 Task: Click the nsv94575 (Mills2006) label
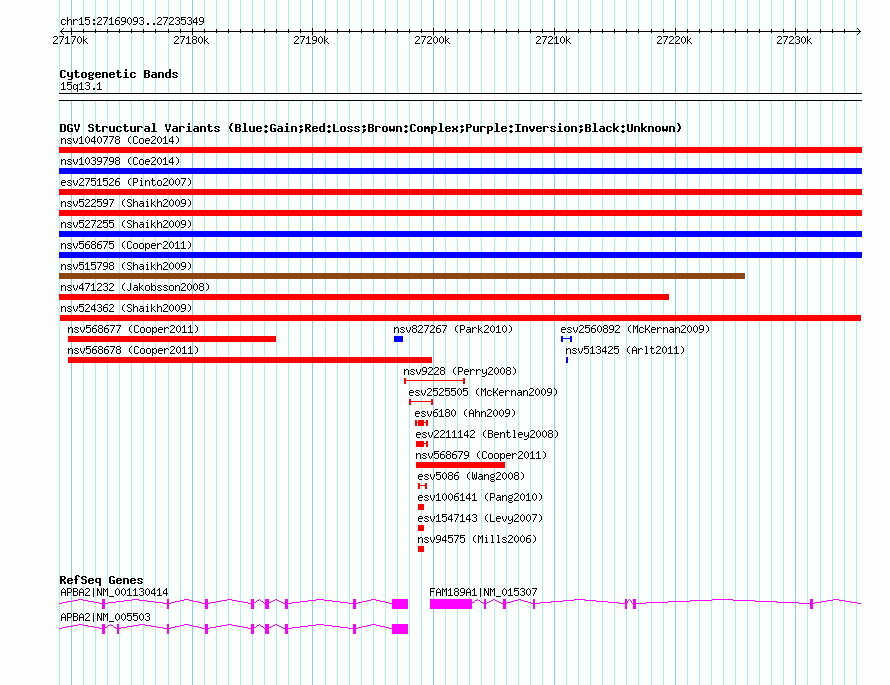477,539
